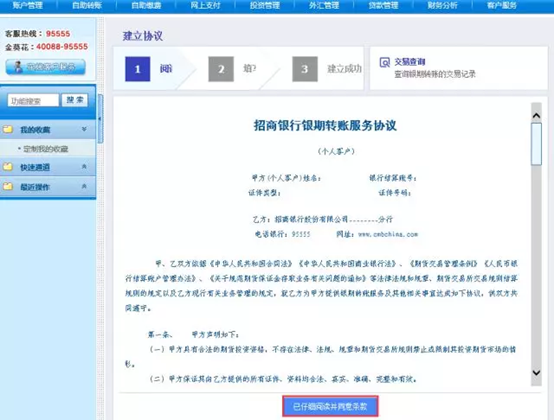Open the 账户管理 menu
The height and width of the screenshot is (420, 554).
[28, 5]
